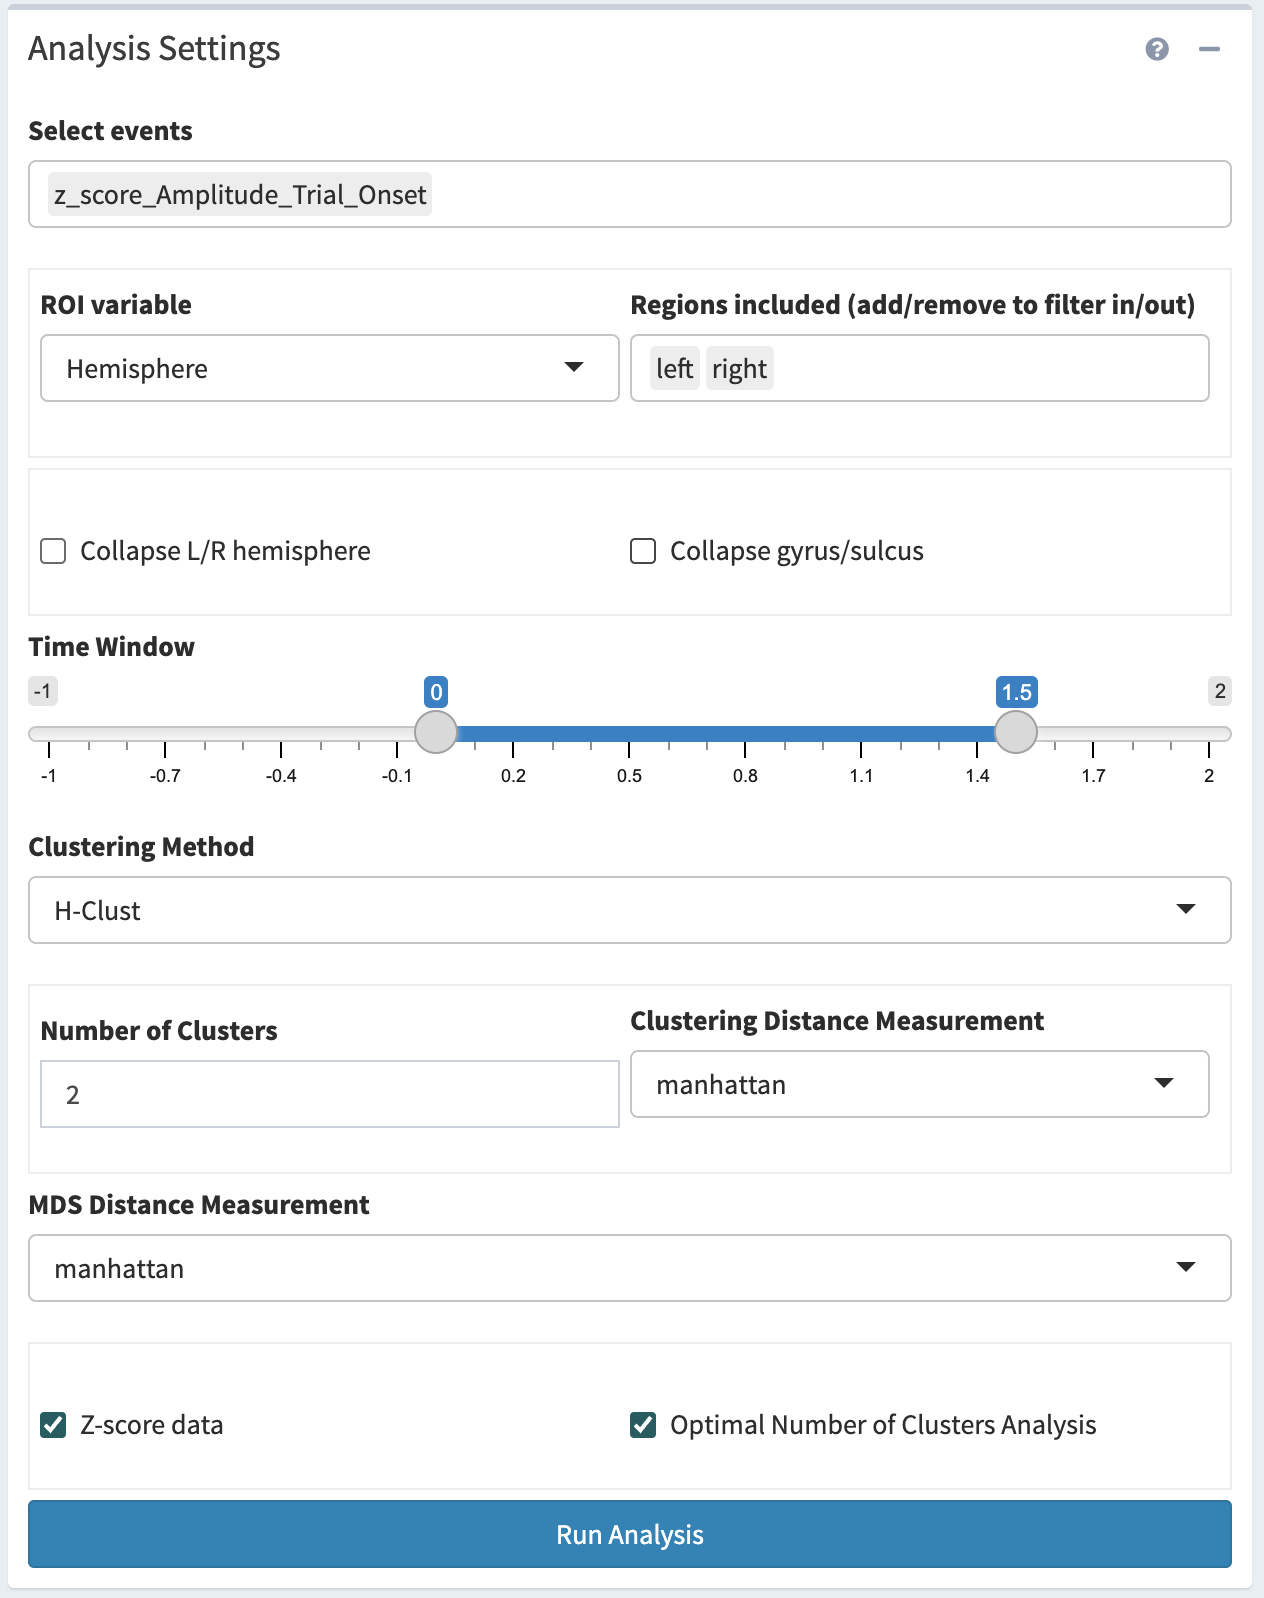This screenshot has width=1264, height=1598.
Task: Click the Number of Clusters input field
Action: click(x=329, y=1095)
